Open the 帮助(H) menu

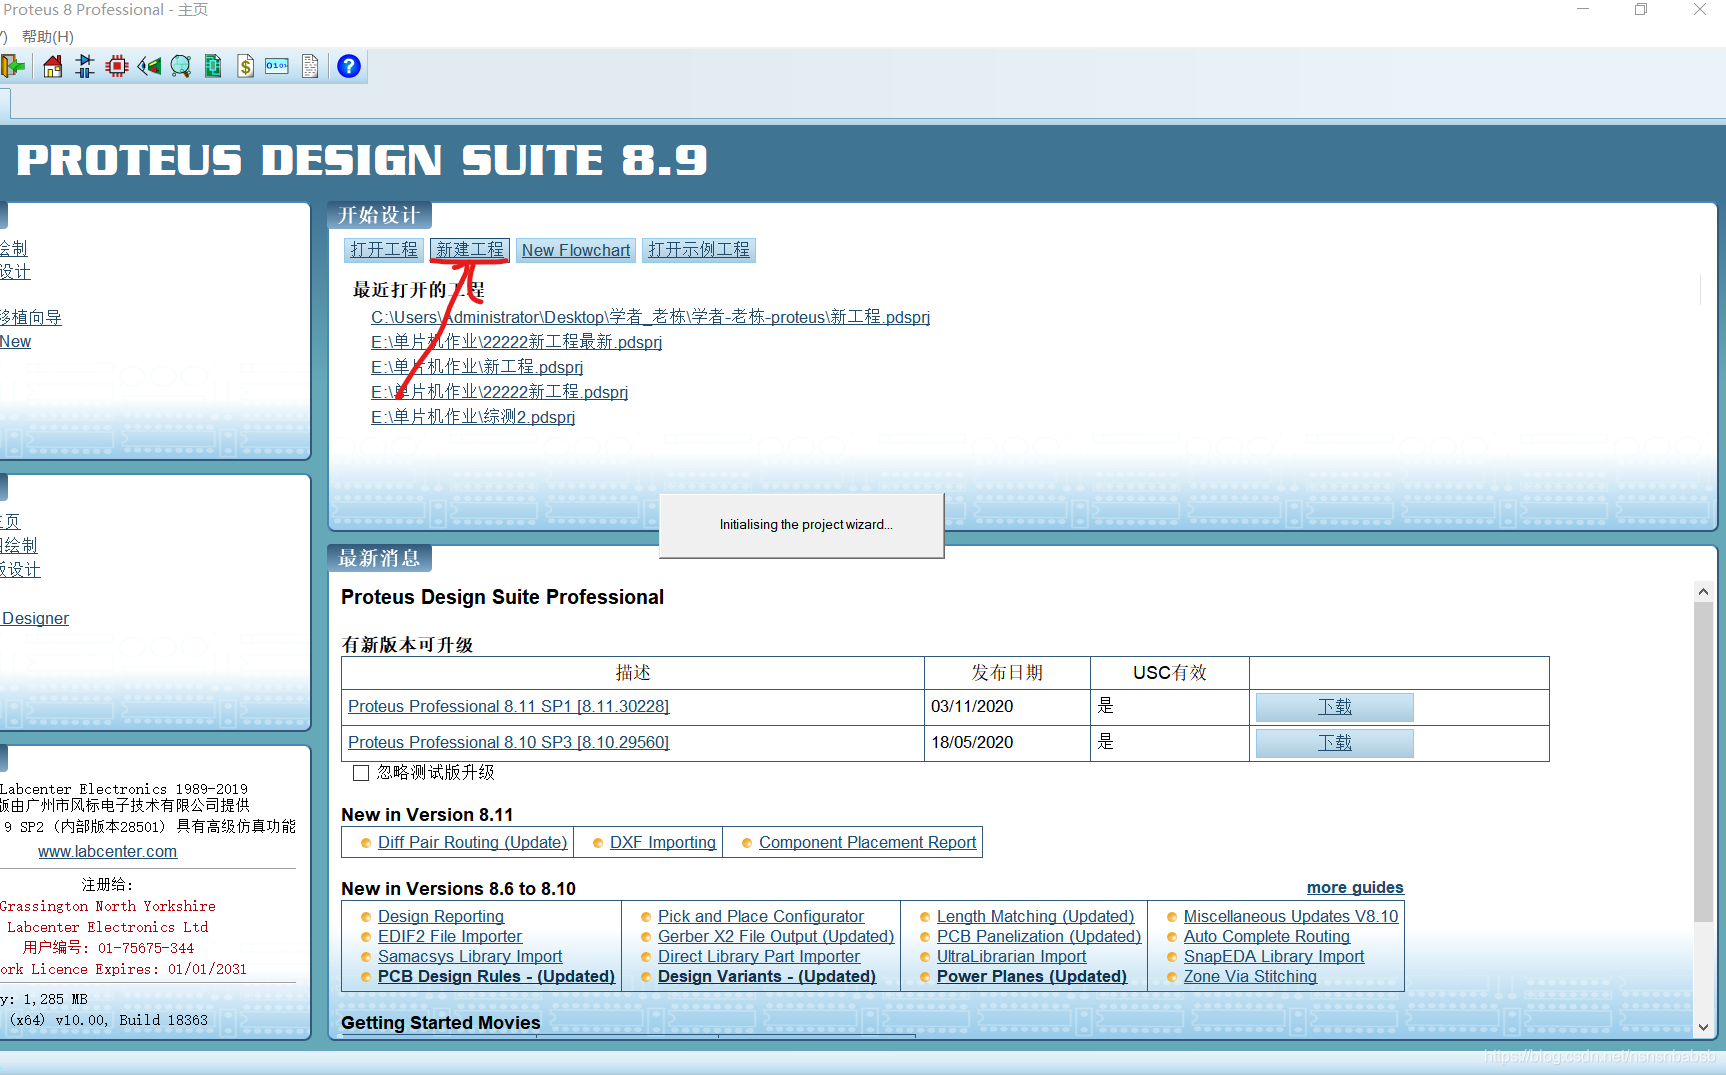47,36
